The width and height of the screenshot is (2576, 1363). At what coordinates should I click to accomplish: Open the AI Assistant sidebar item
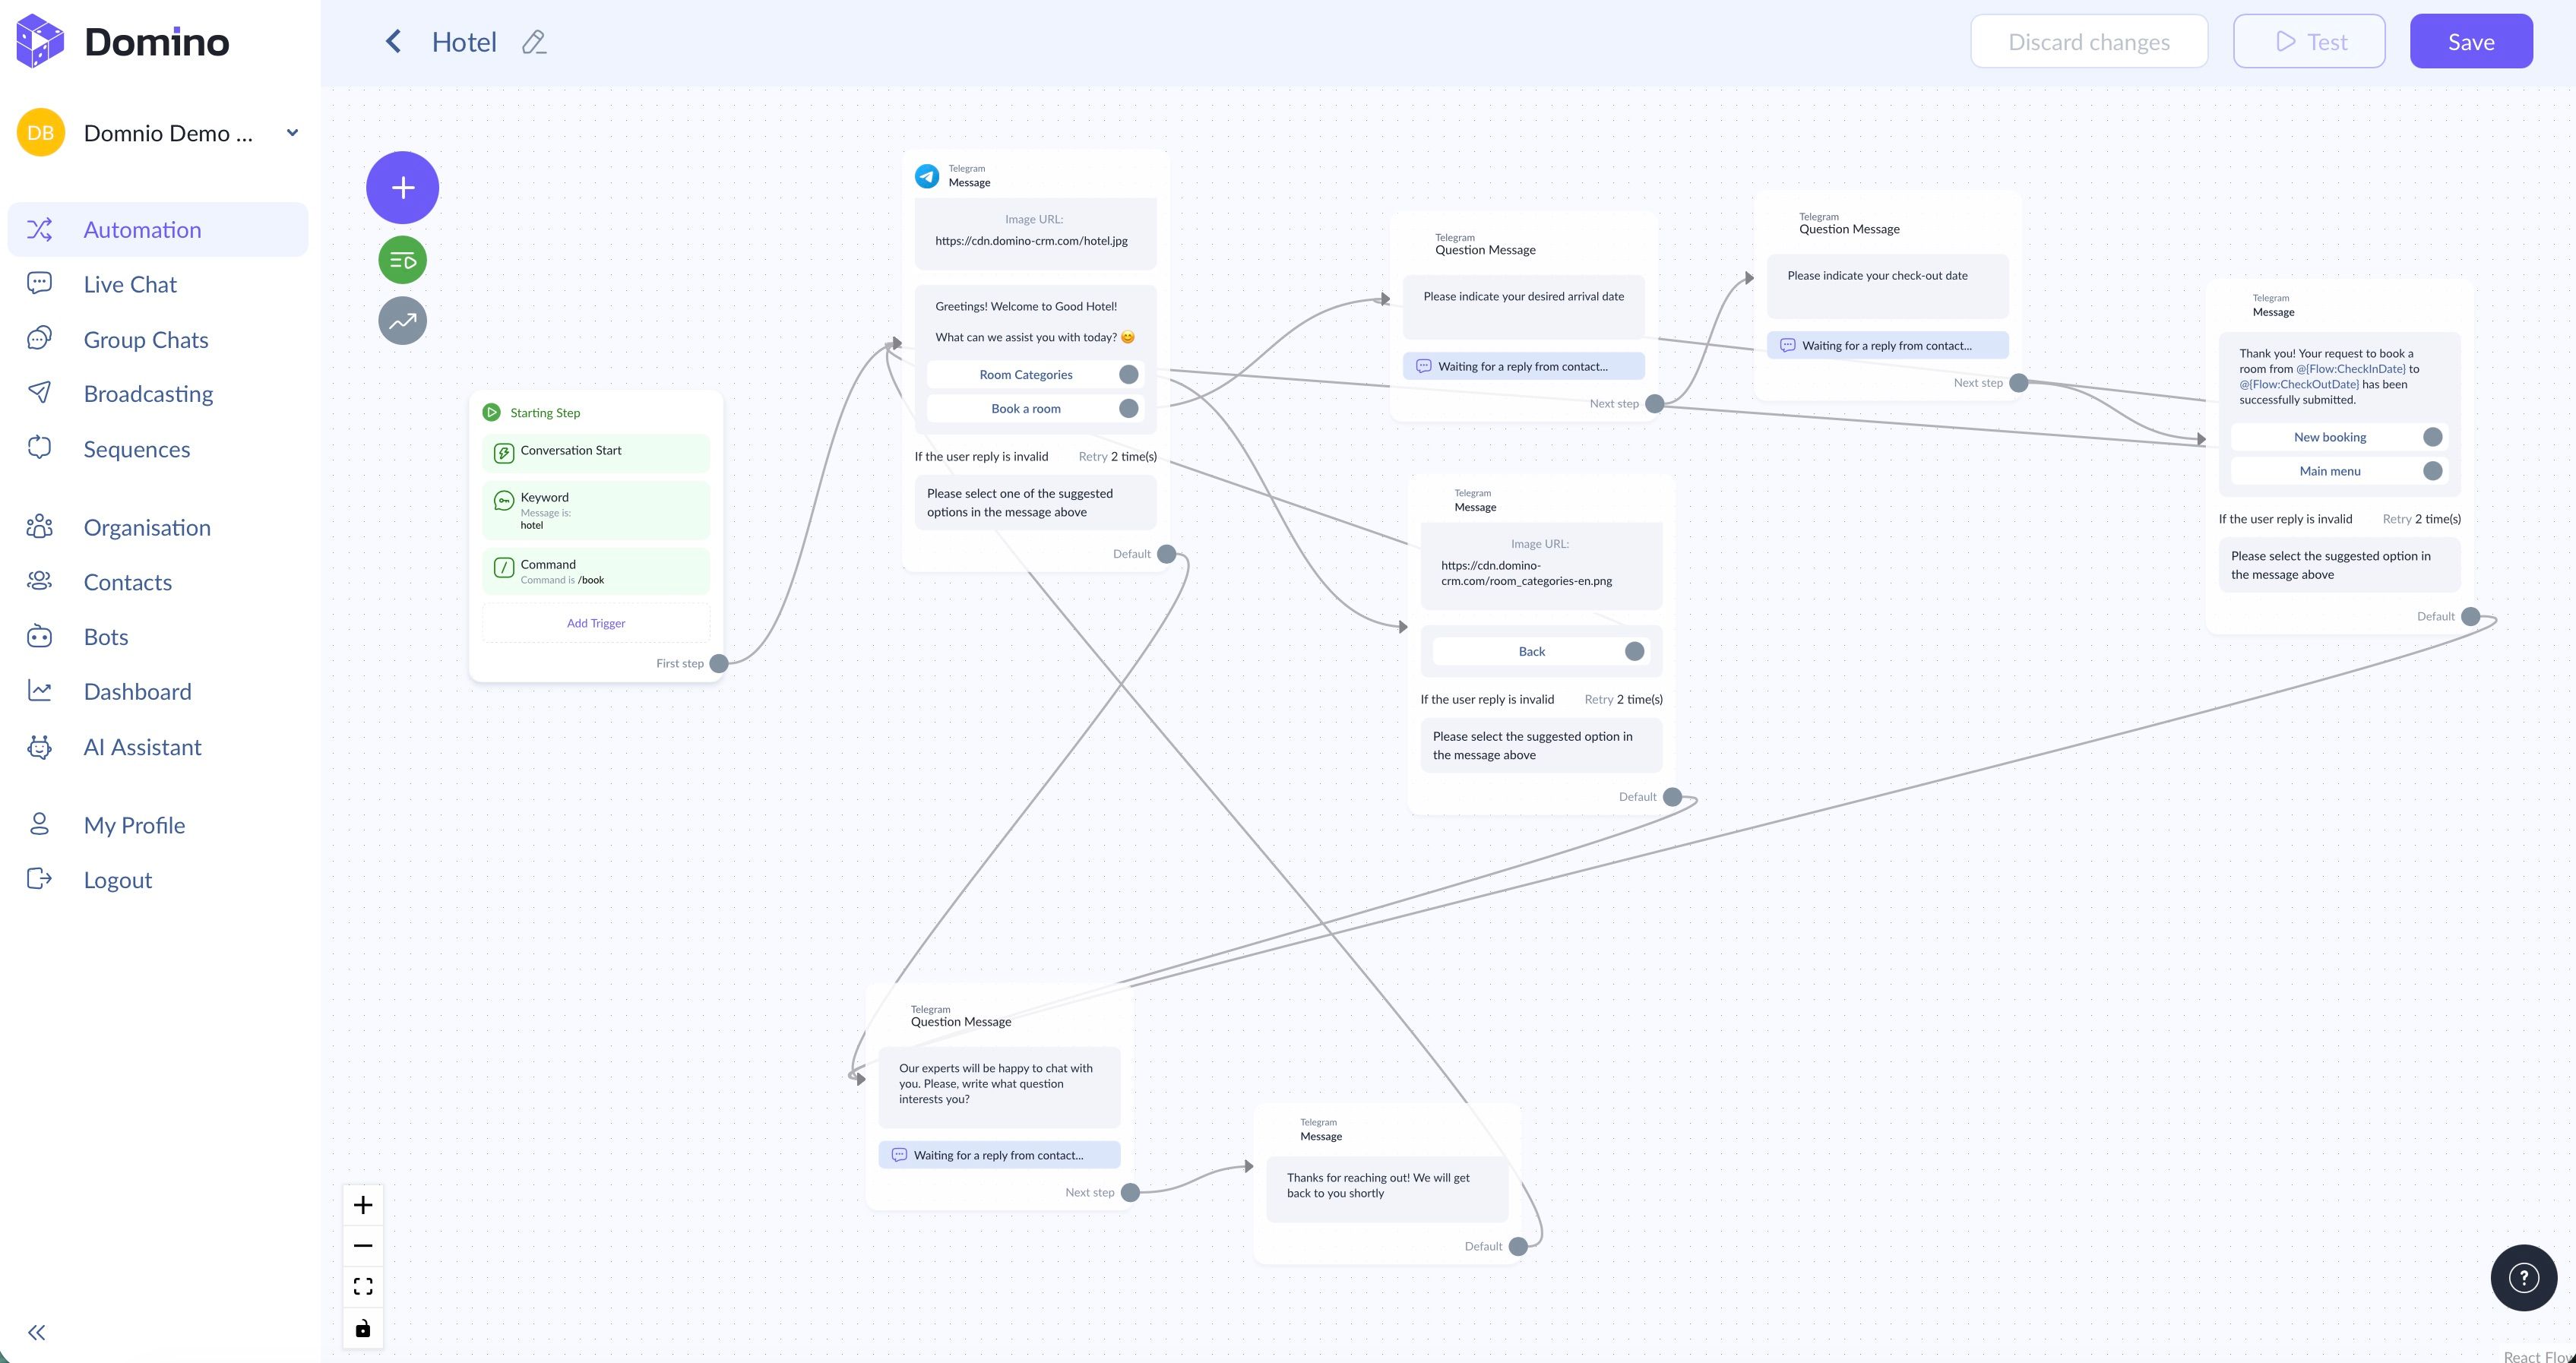pos(142,747)
